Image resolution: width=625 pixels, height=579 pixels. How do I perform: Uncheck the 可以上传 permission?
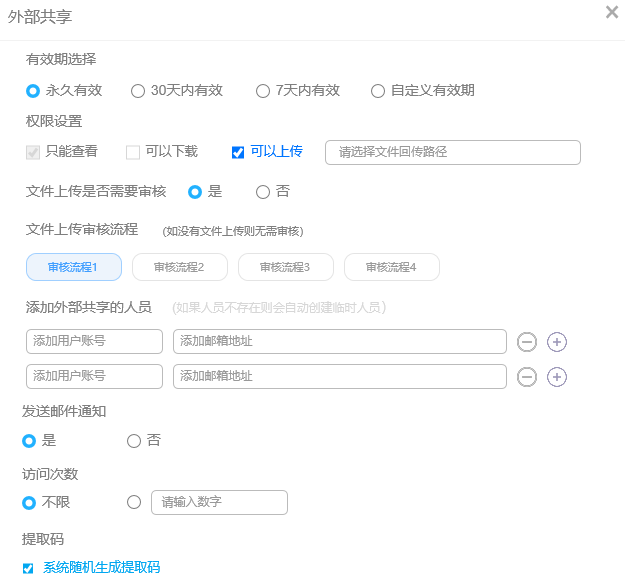(x=238, y=152)
